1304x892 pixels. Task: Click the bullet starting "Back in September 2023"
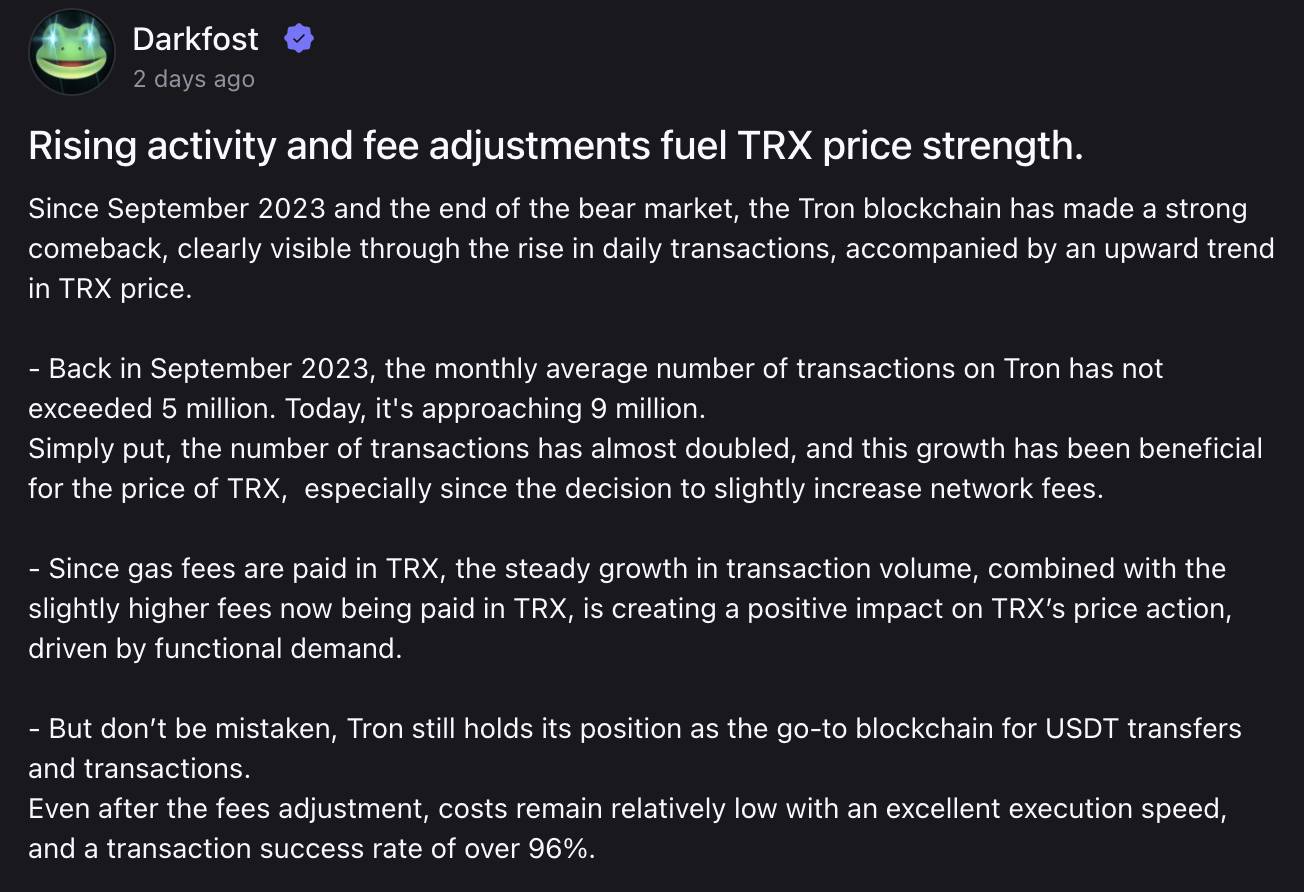596,389
